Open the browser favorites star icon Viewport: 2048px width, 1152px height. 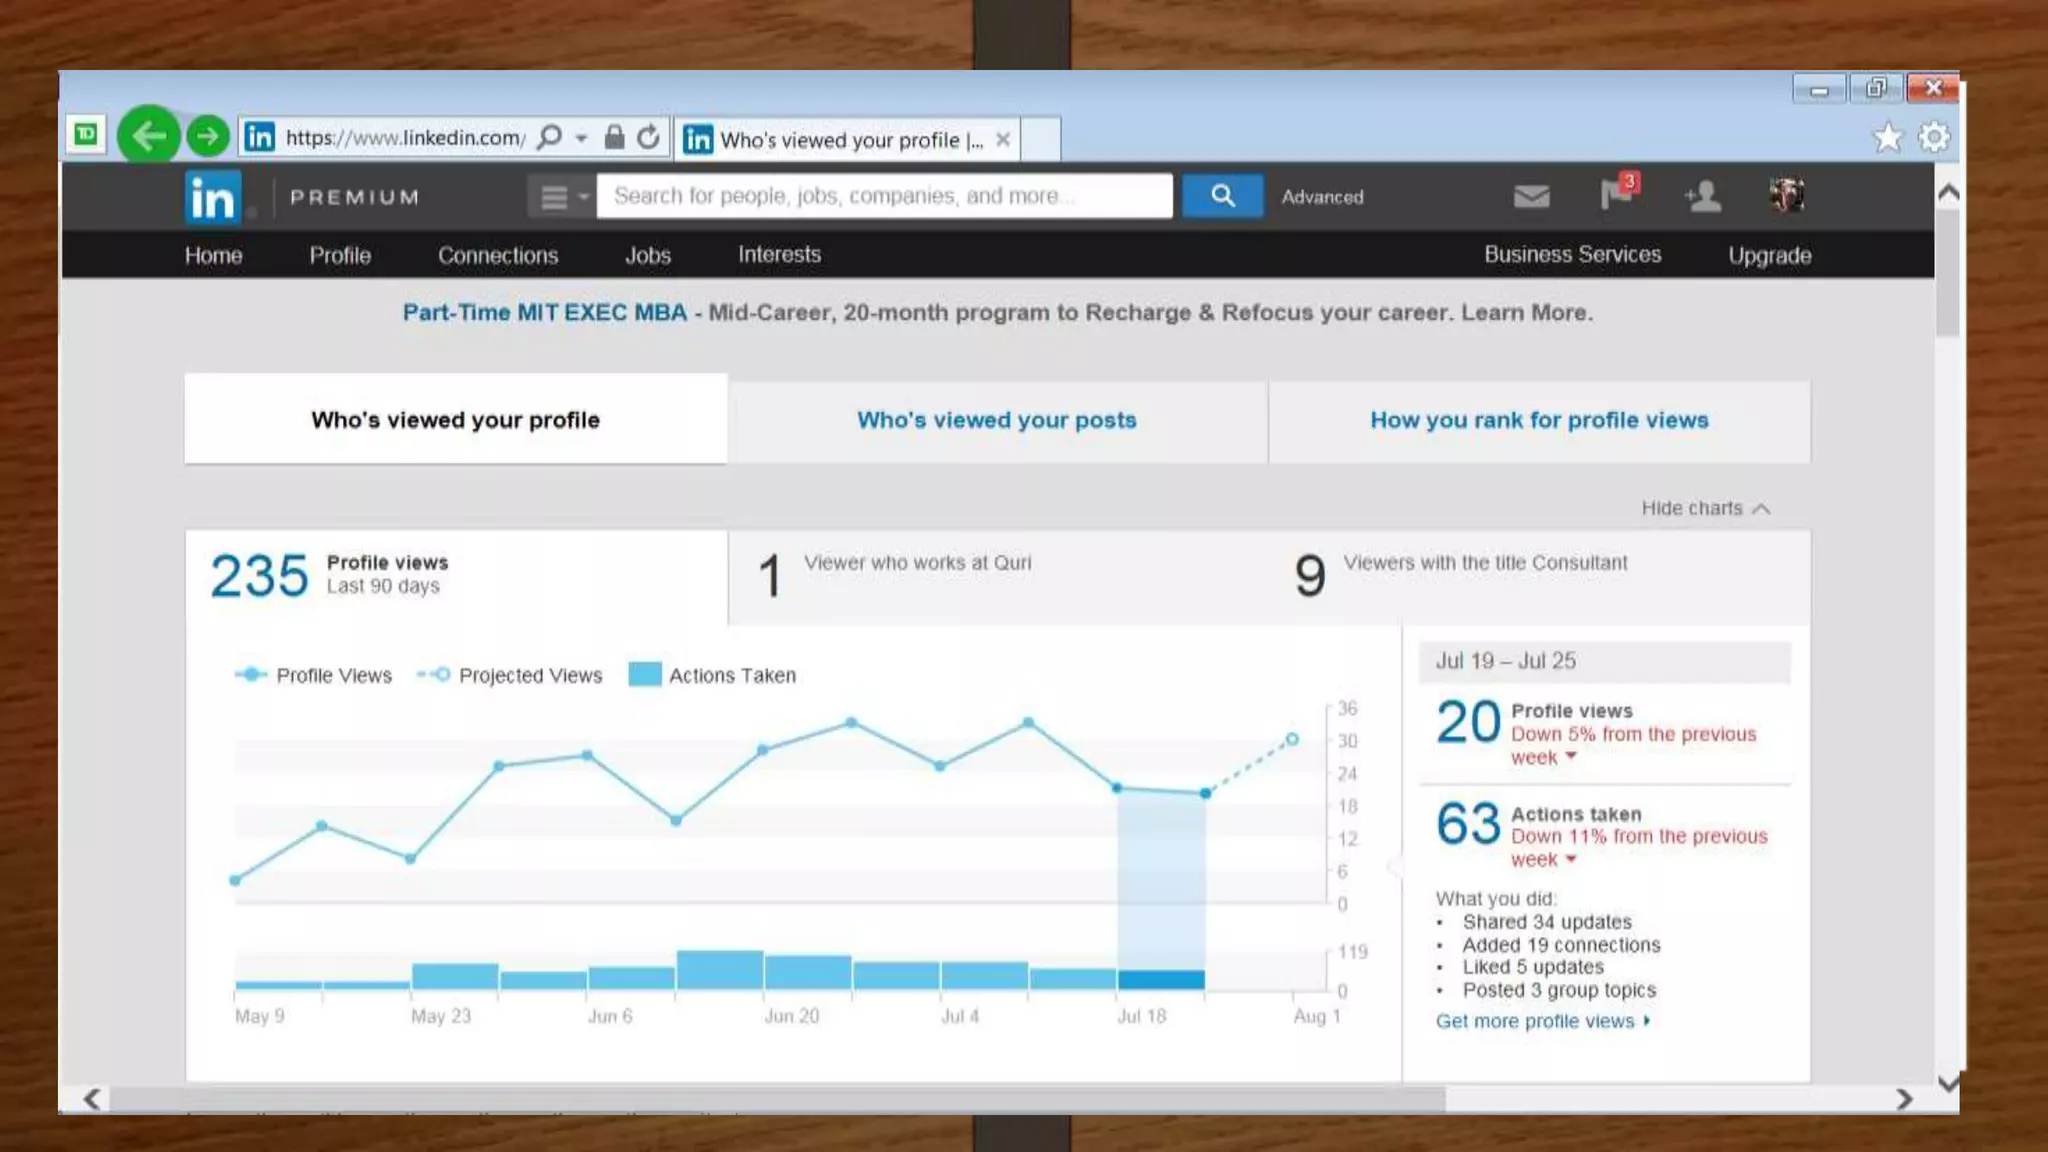click(x=1887, y=137)
